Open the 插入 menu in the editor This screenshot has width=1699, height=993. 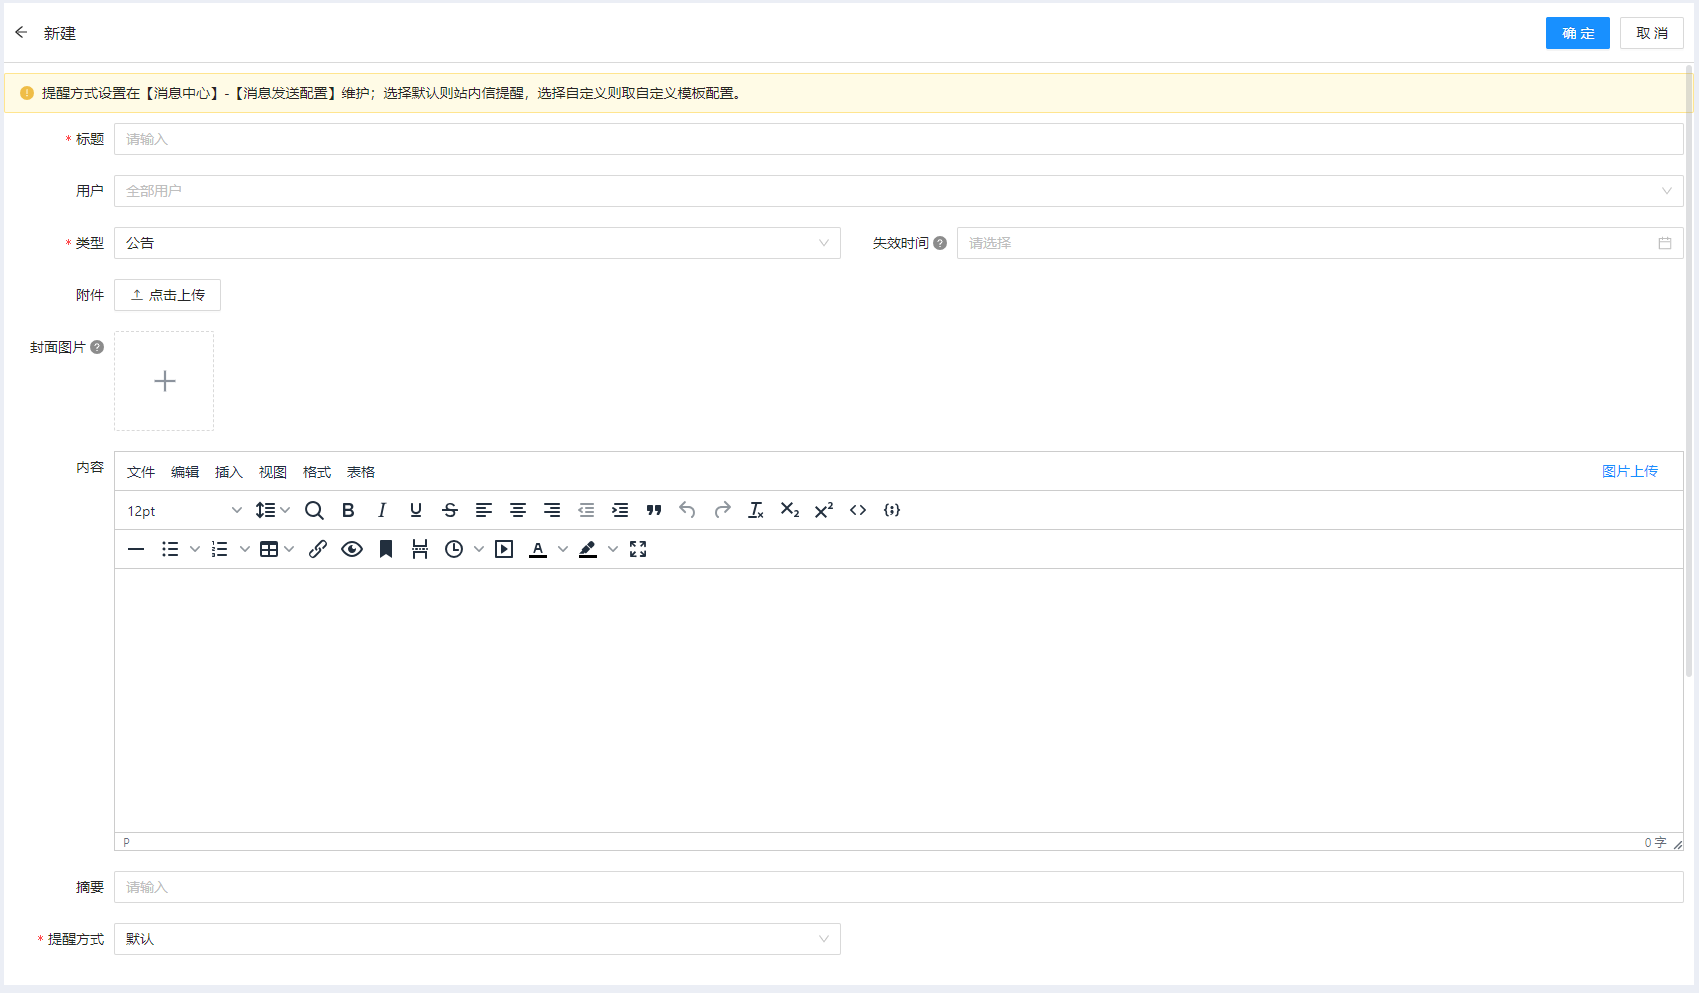coord(228,471)
